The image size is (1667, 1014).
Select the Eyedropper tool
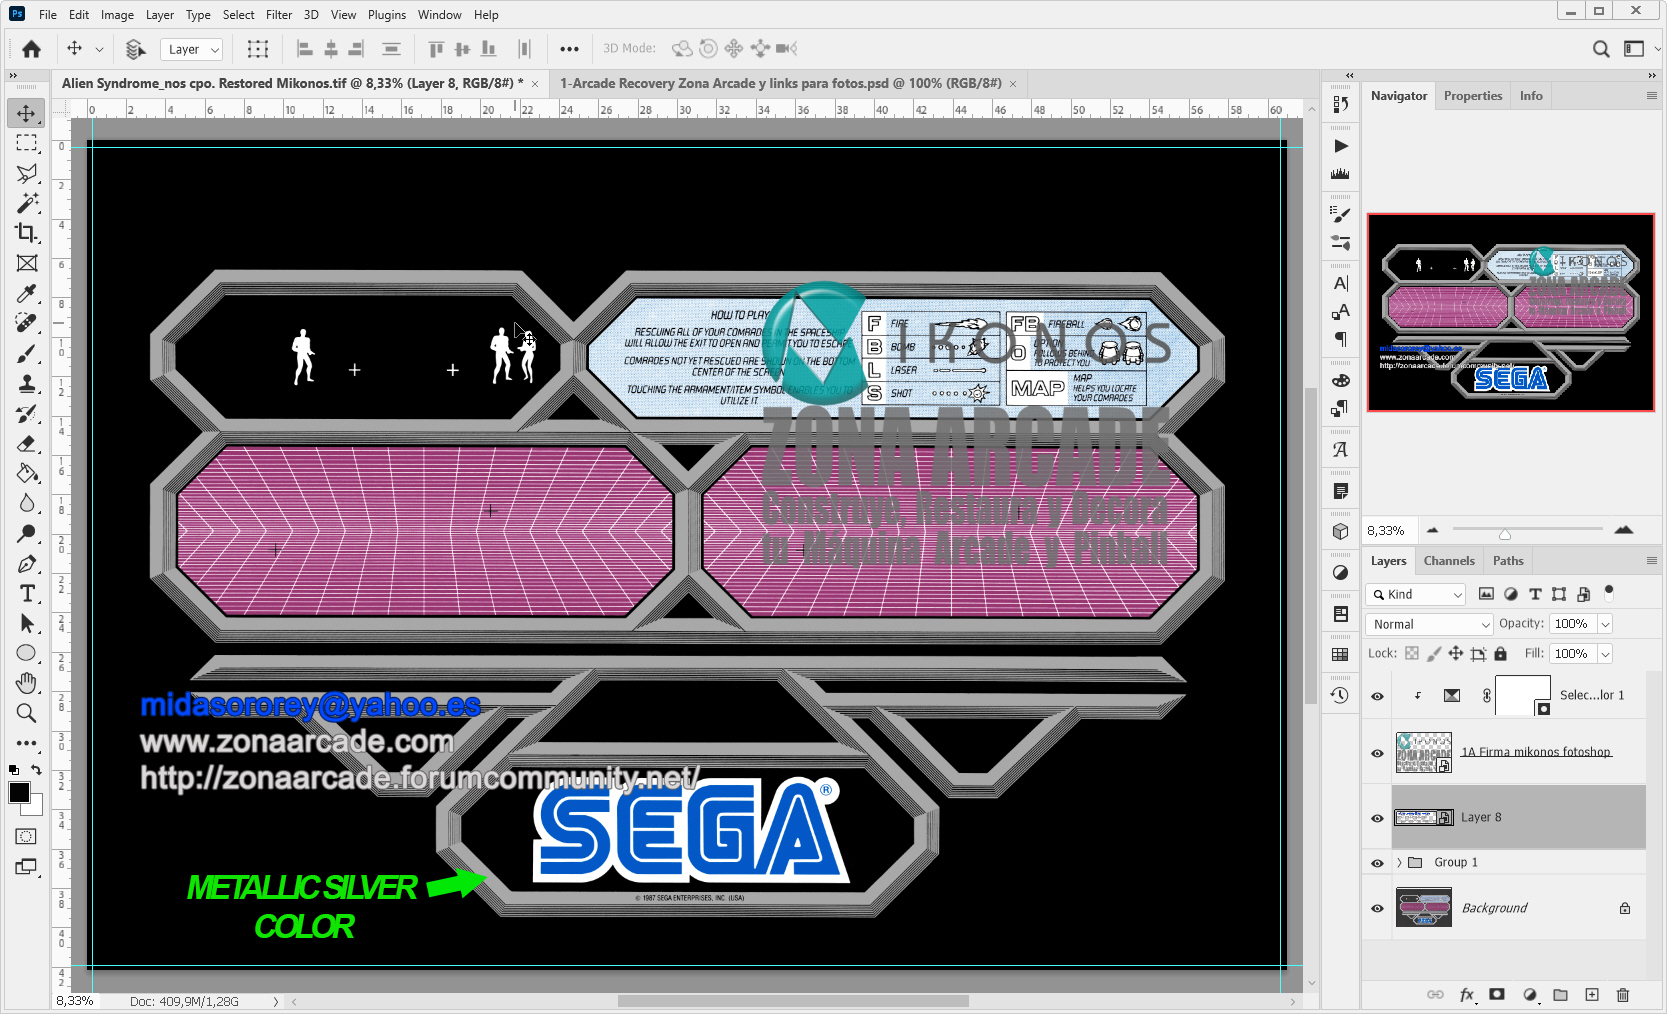point(27,293)
